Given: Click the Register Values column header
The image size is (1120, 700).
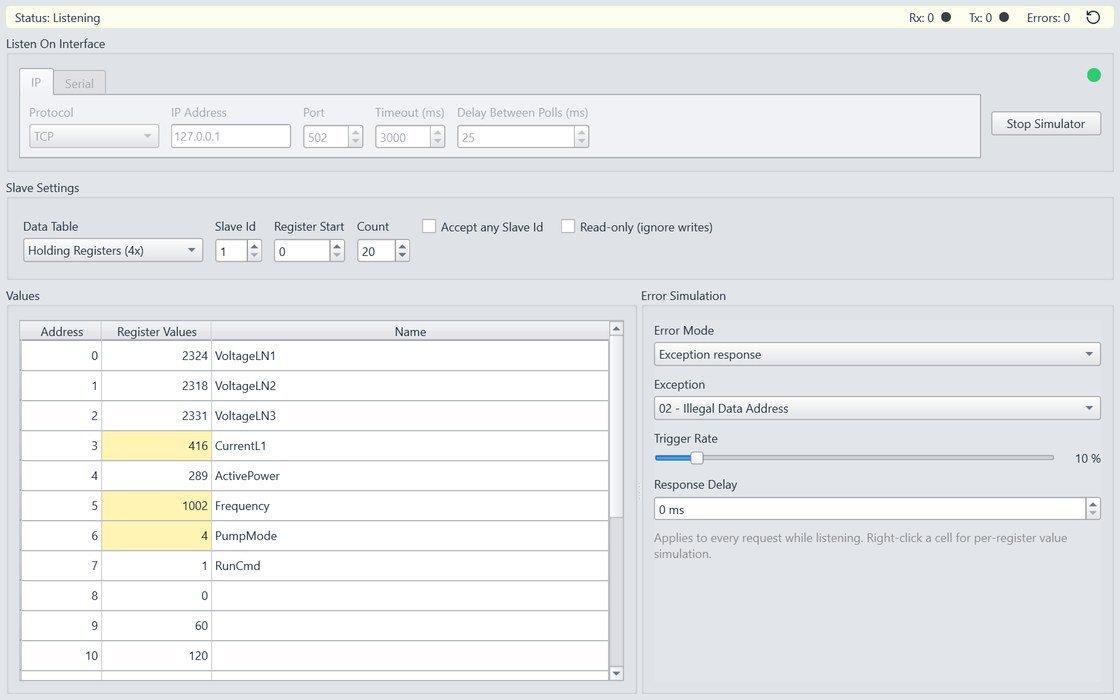Looking at the screenshot, I should tap(156, 331).
